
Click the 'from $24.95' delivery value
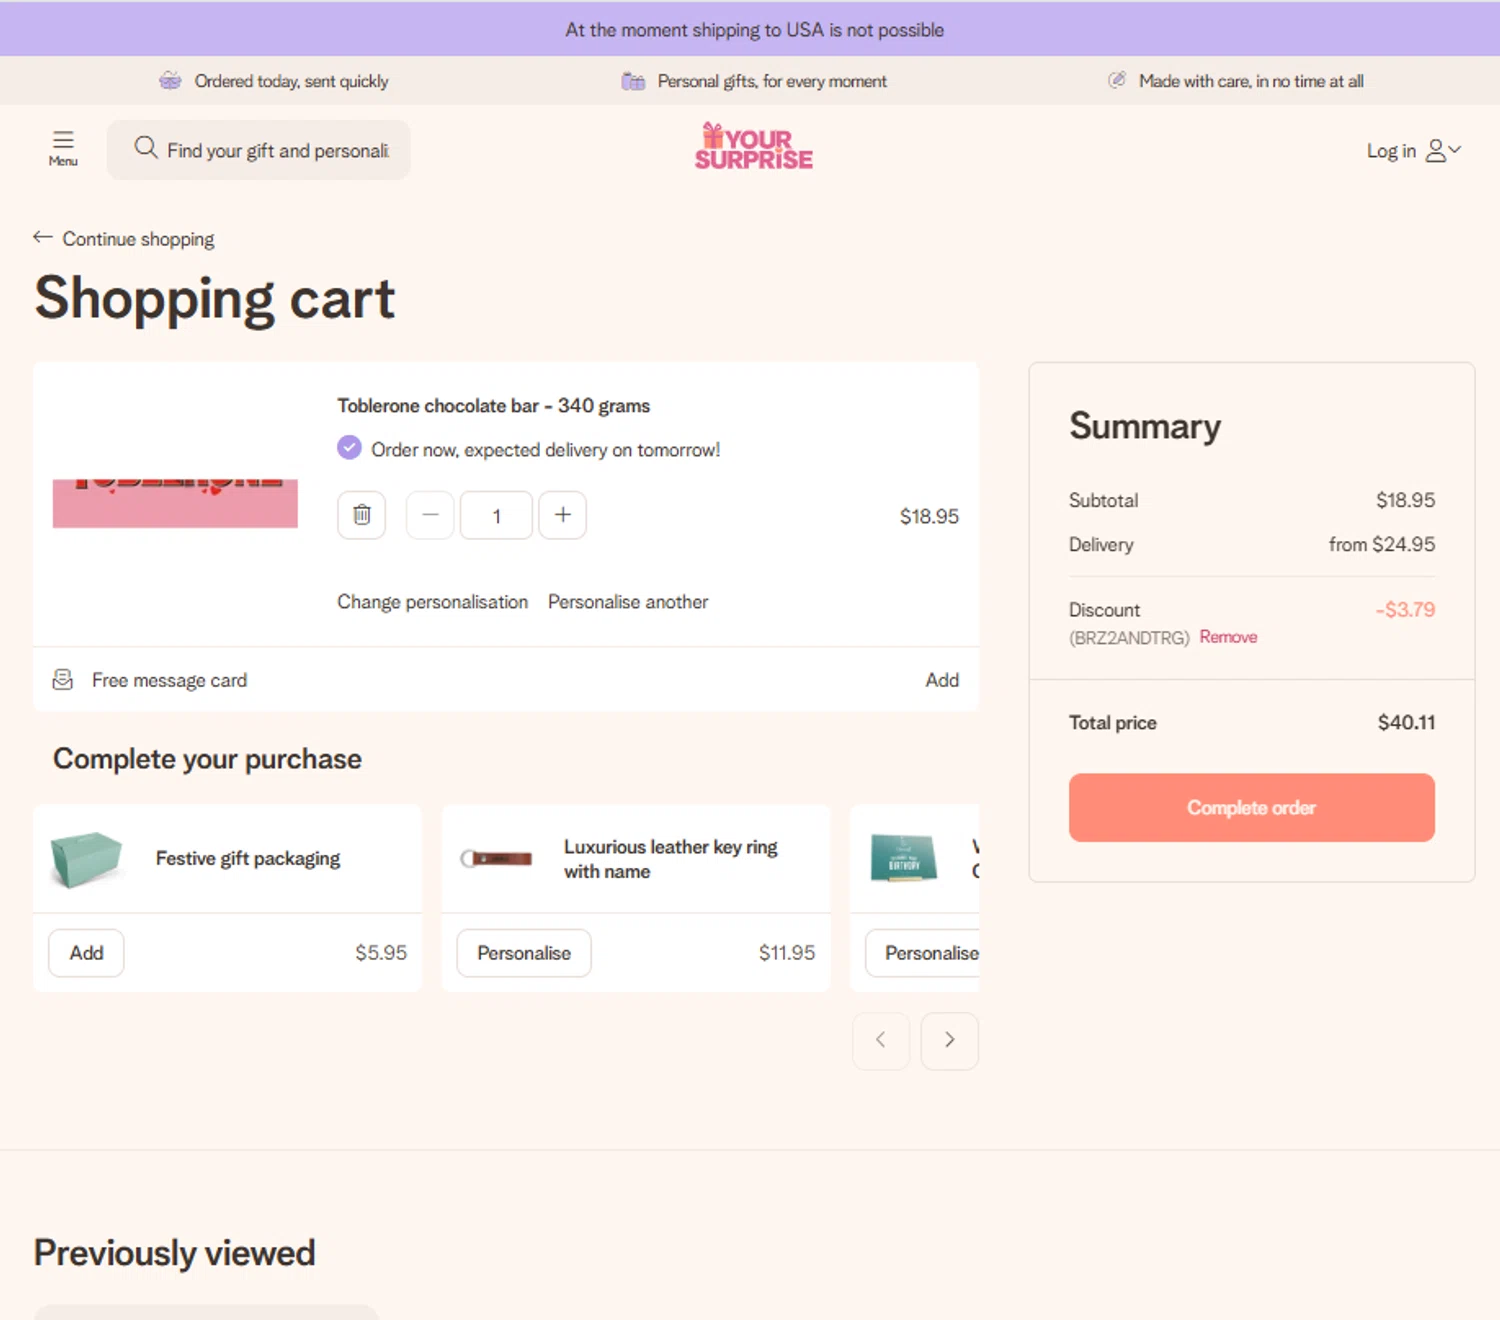[1382, 544]
